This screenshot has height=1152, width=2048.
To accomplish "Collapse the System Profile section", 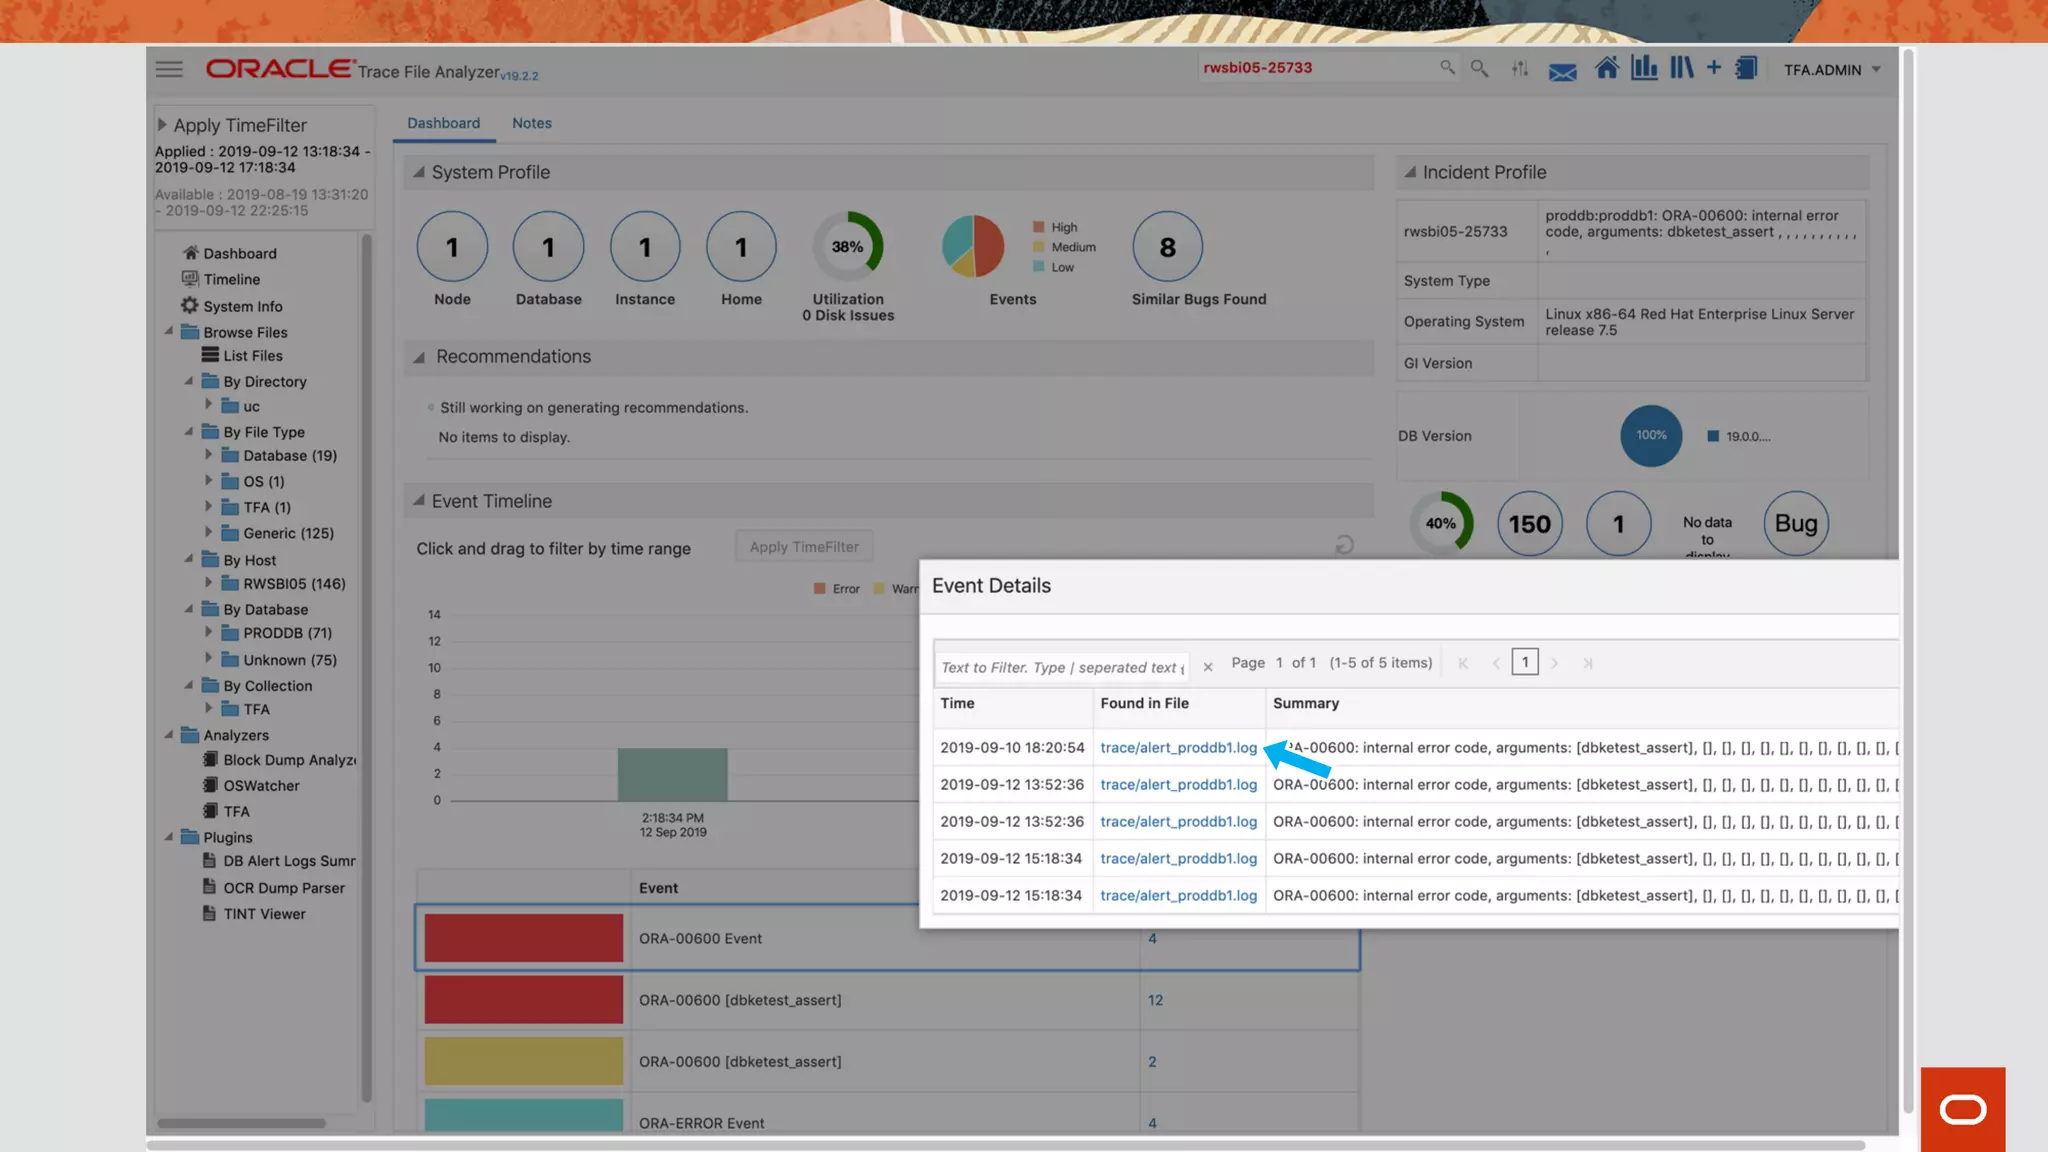I will [x=419, y=172].
